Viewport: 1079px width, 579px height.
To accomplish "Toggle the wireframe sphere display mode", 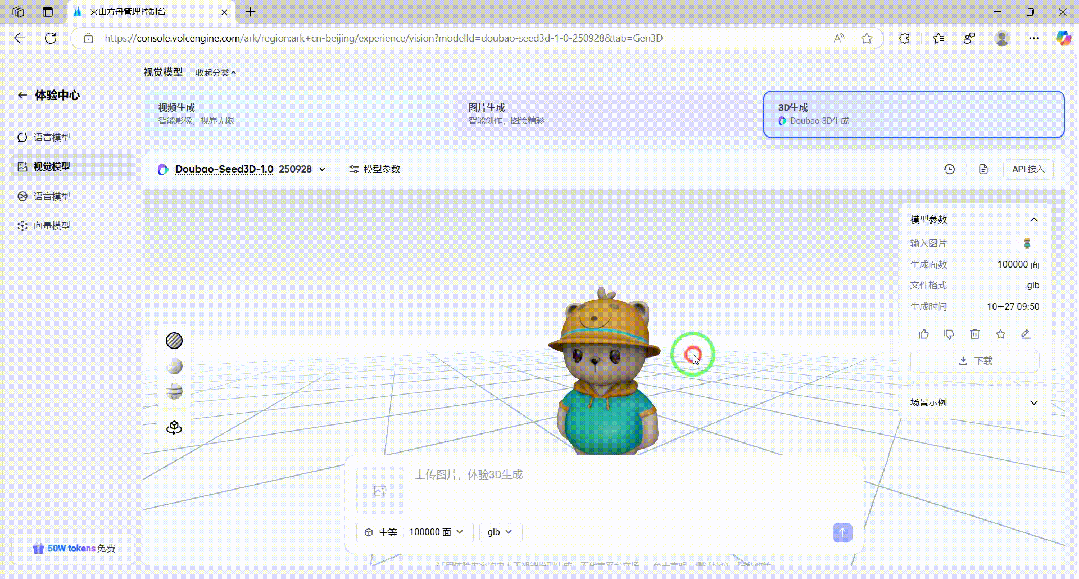I will pos(174,391).
